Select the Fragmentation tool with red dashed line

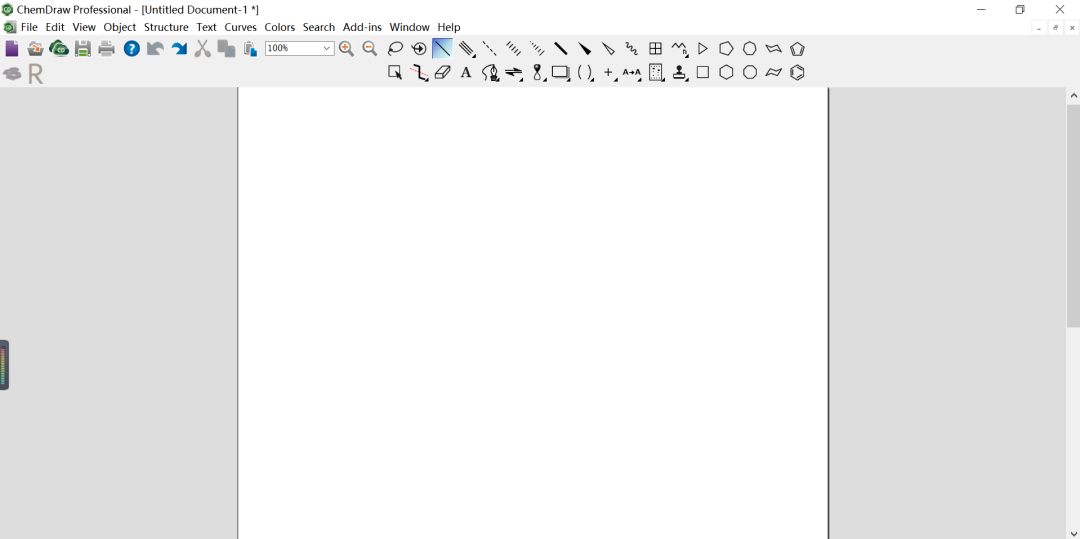419,72
